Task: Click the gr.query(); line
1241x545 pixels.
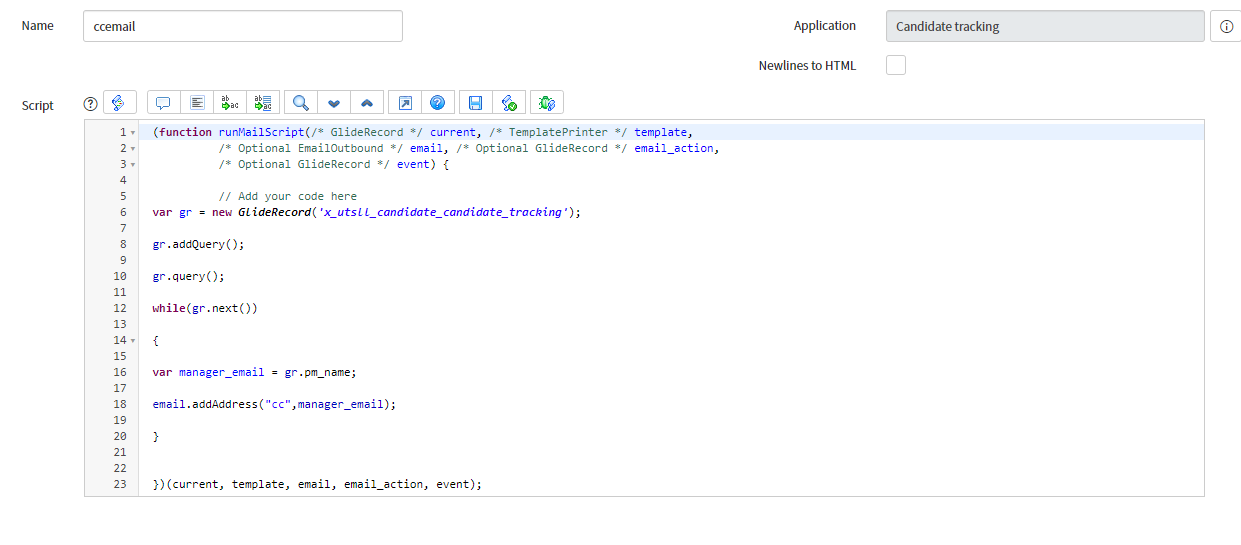Action: point(188,276)
